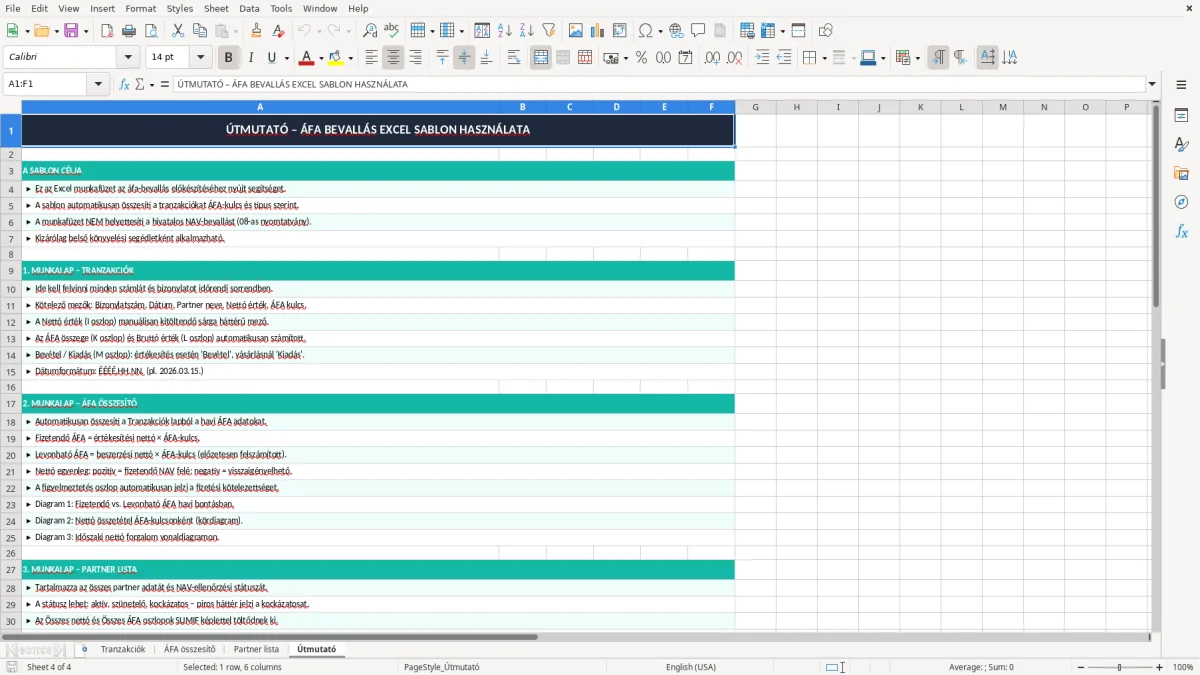Expand the Name Box dropdown
The height and width of the screenshot is (675, 1200).
[x=98, y=84]
